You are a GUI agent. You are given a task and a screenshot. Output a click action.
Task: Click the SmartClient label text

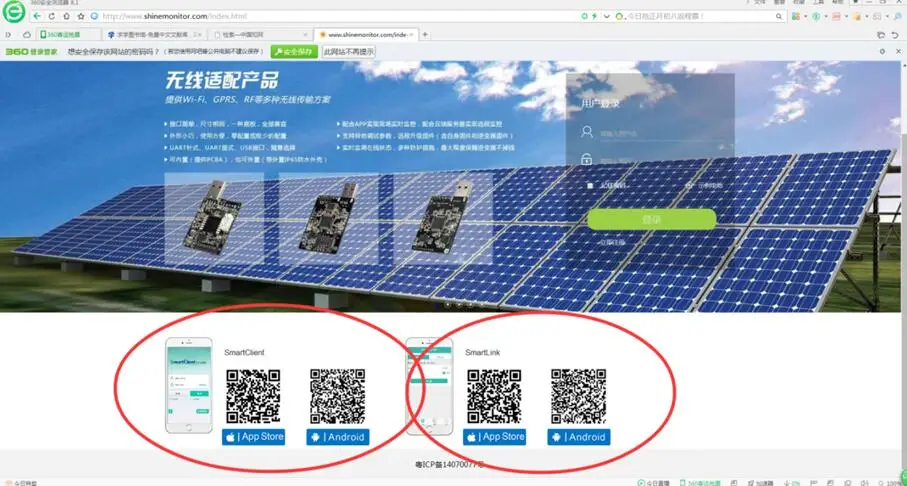coord(244,352)
